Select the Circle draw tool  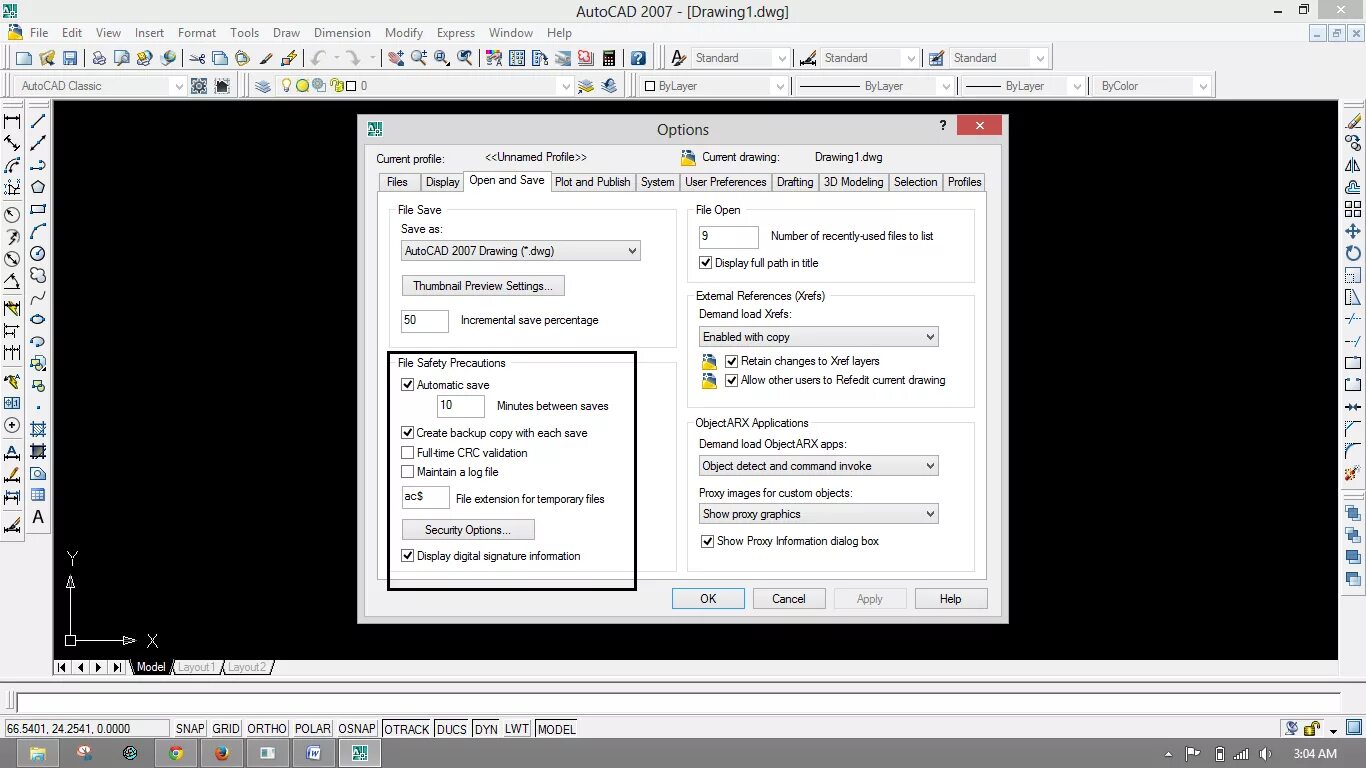tap(38, 253)
